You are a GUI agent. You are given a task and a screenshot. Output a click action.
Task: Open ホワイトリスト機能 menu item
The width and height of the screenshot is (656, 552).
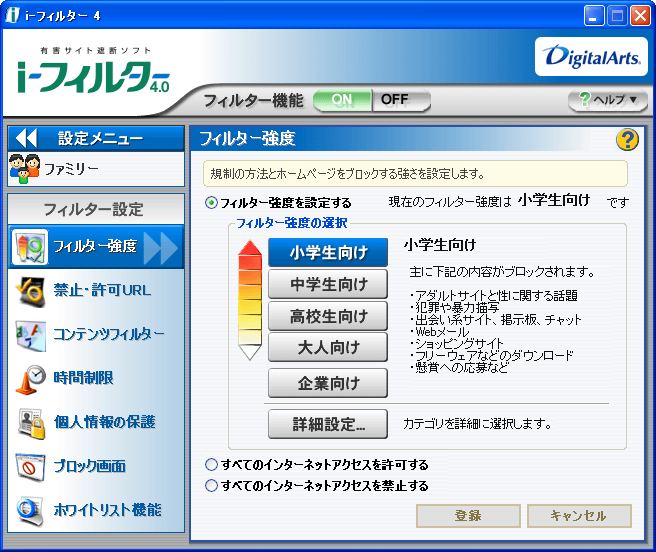tap(96, 511)
